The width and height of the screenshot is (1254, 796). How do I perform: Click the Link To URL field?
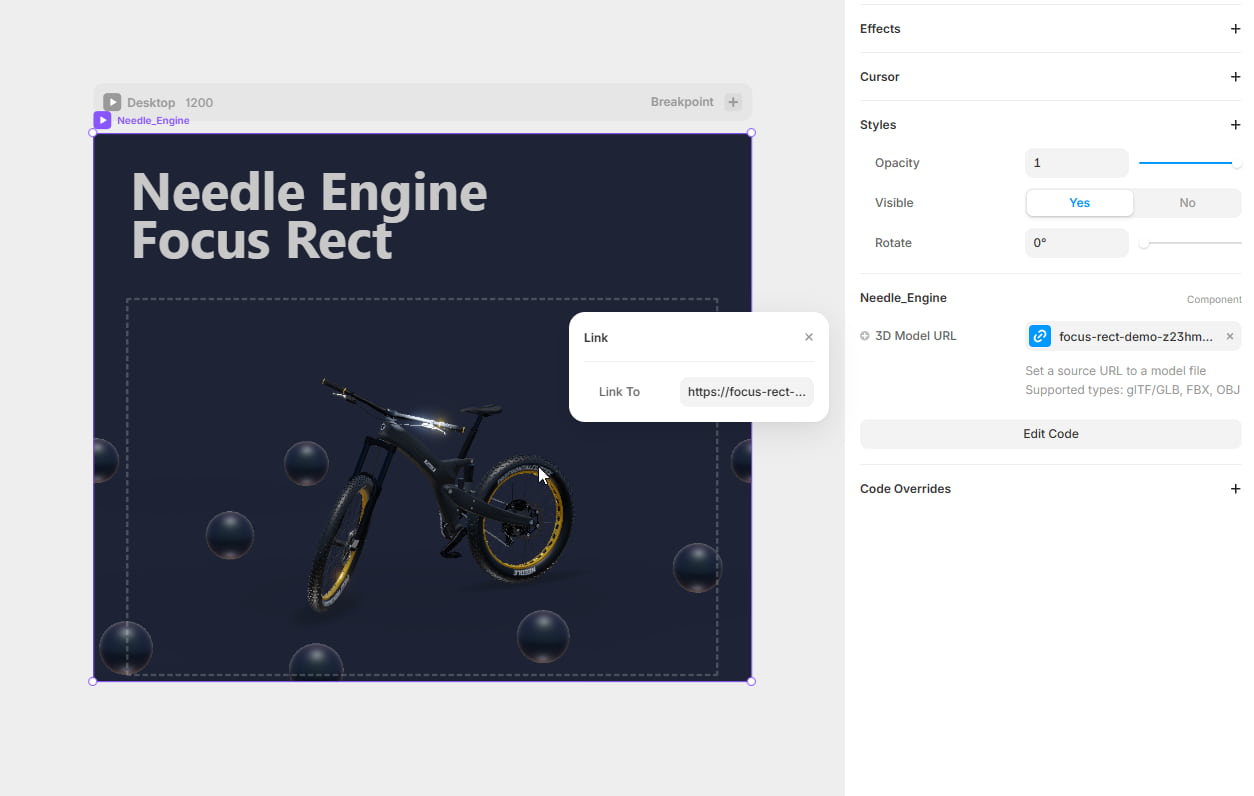(x=746, y=392)
